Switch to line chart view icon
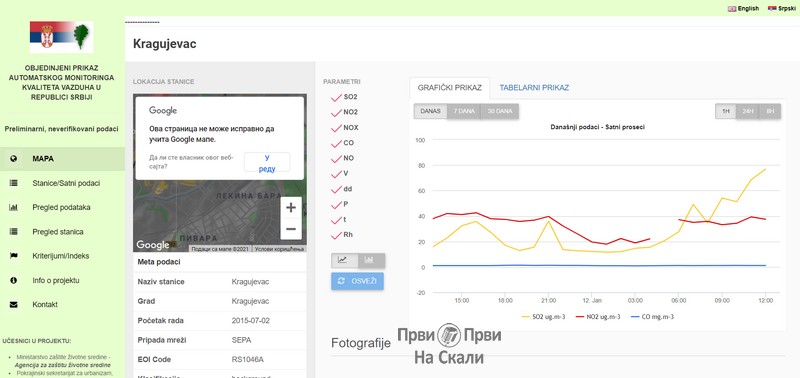This screenshot has width=800, height=378. [x=344, y=260]
